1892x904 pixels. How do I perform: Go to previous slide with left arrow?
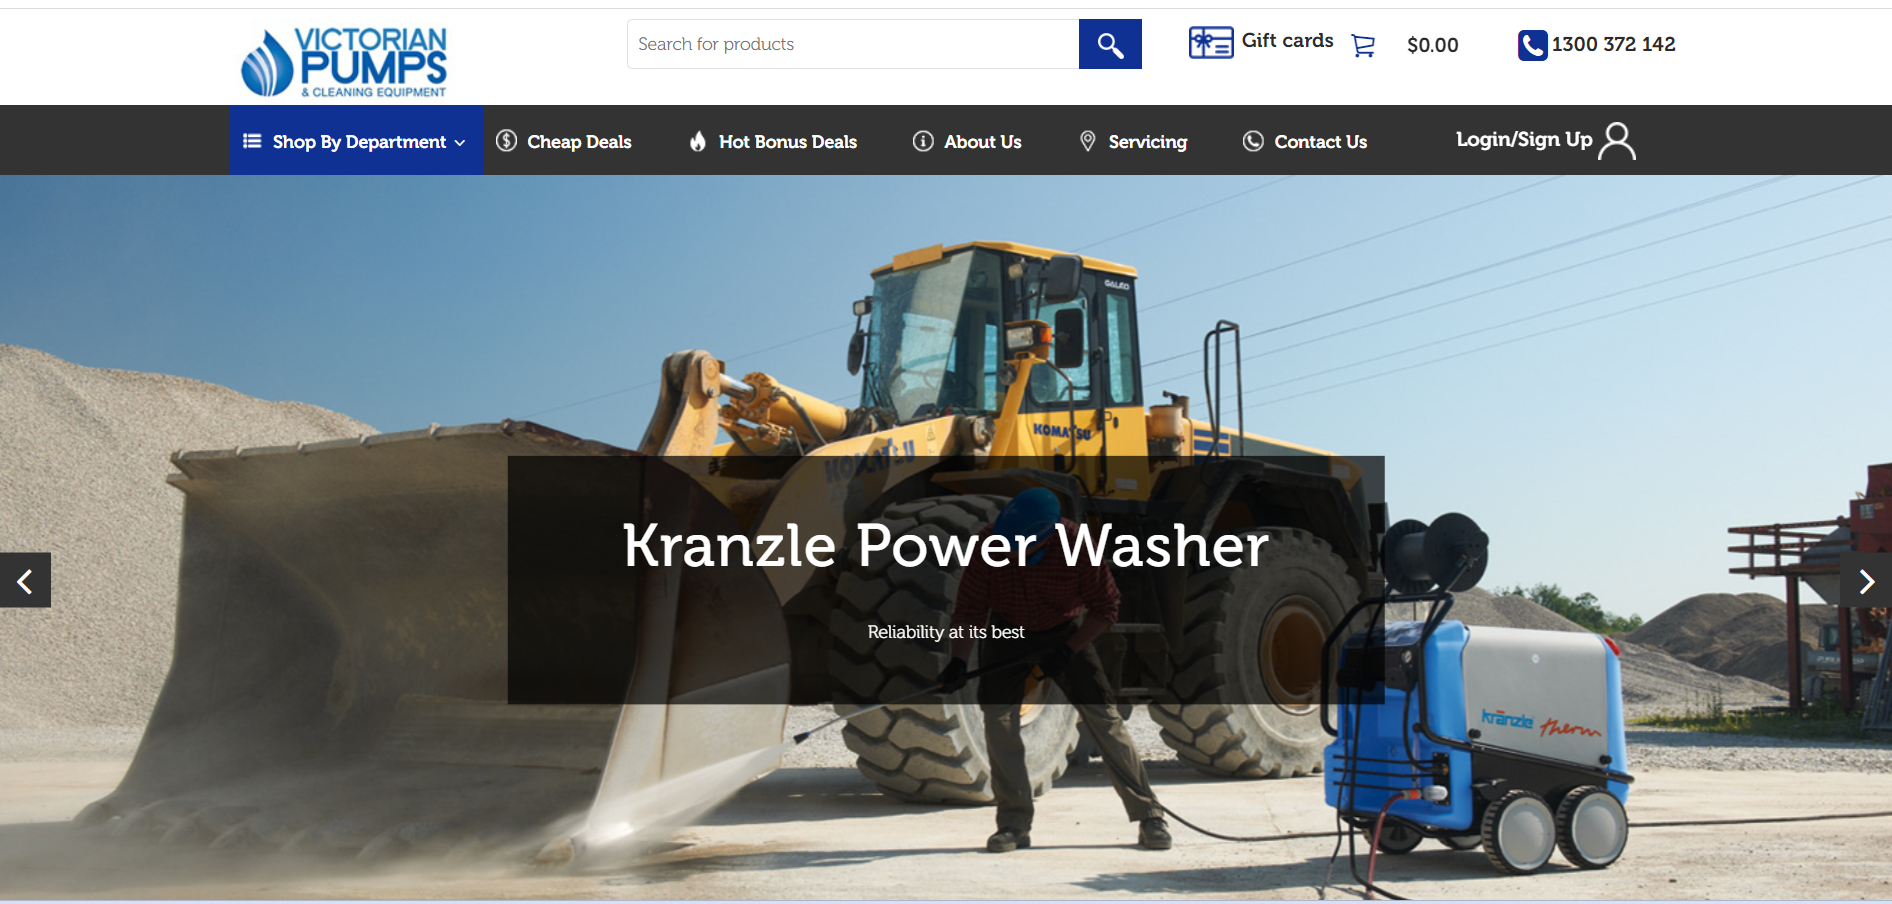click(x=25, y=580)
